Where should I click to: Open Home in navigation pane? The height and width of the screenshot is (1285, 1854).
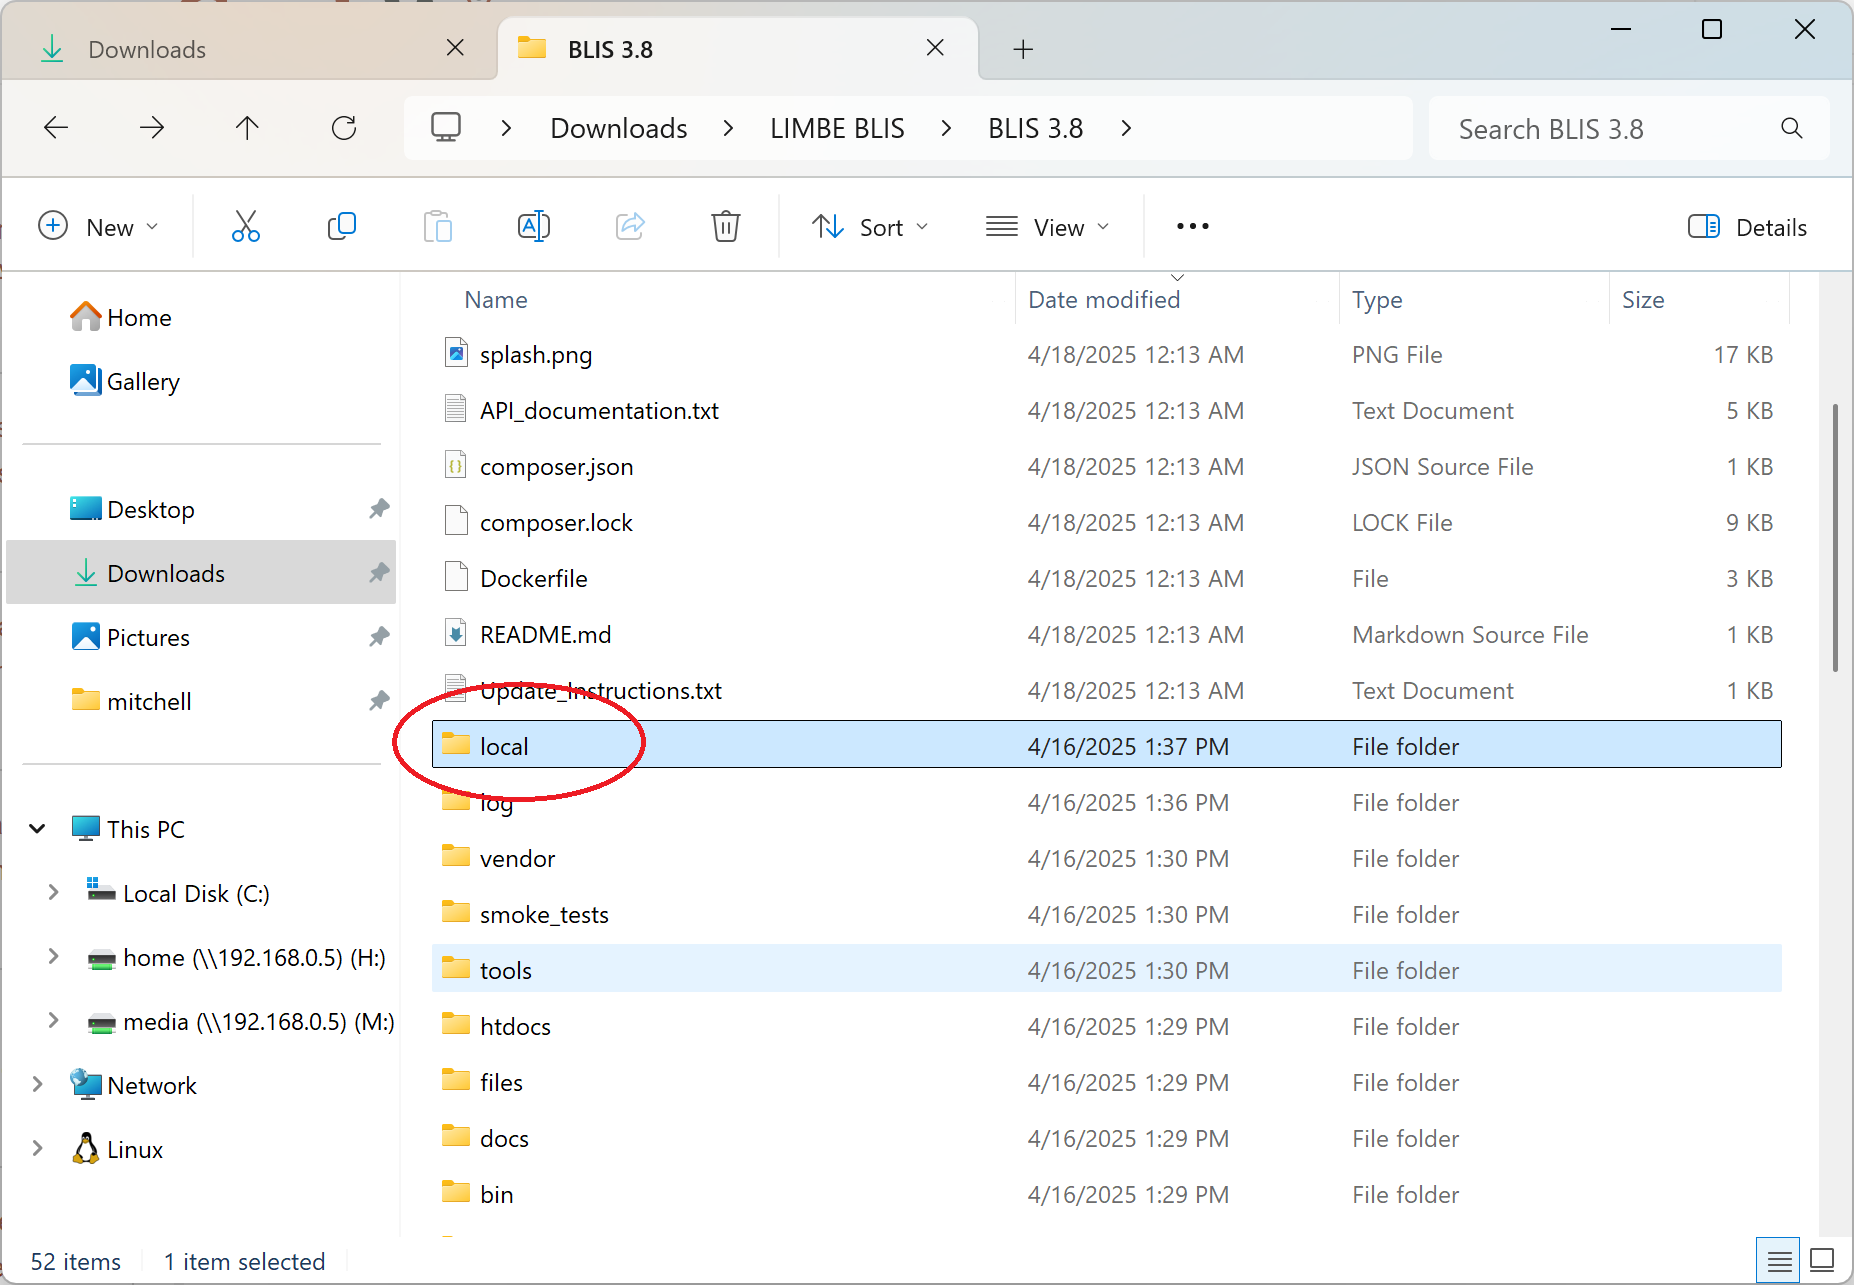120,317
